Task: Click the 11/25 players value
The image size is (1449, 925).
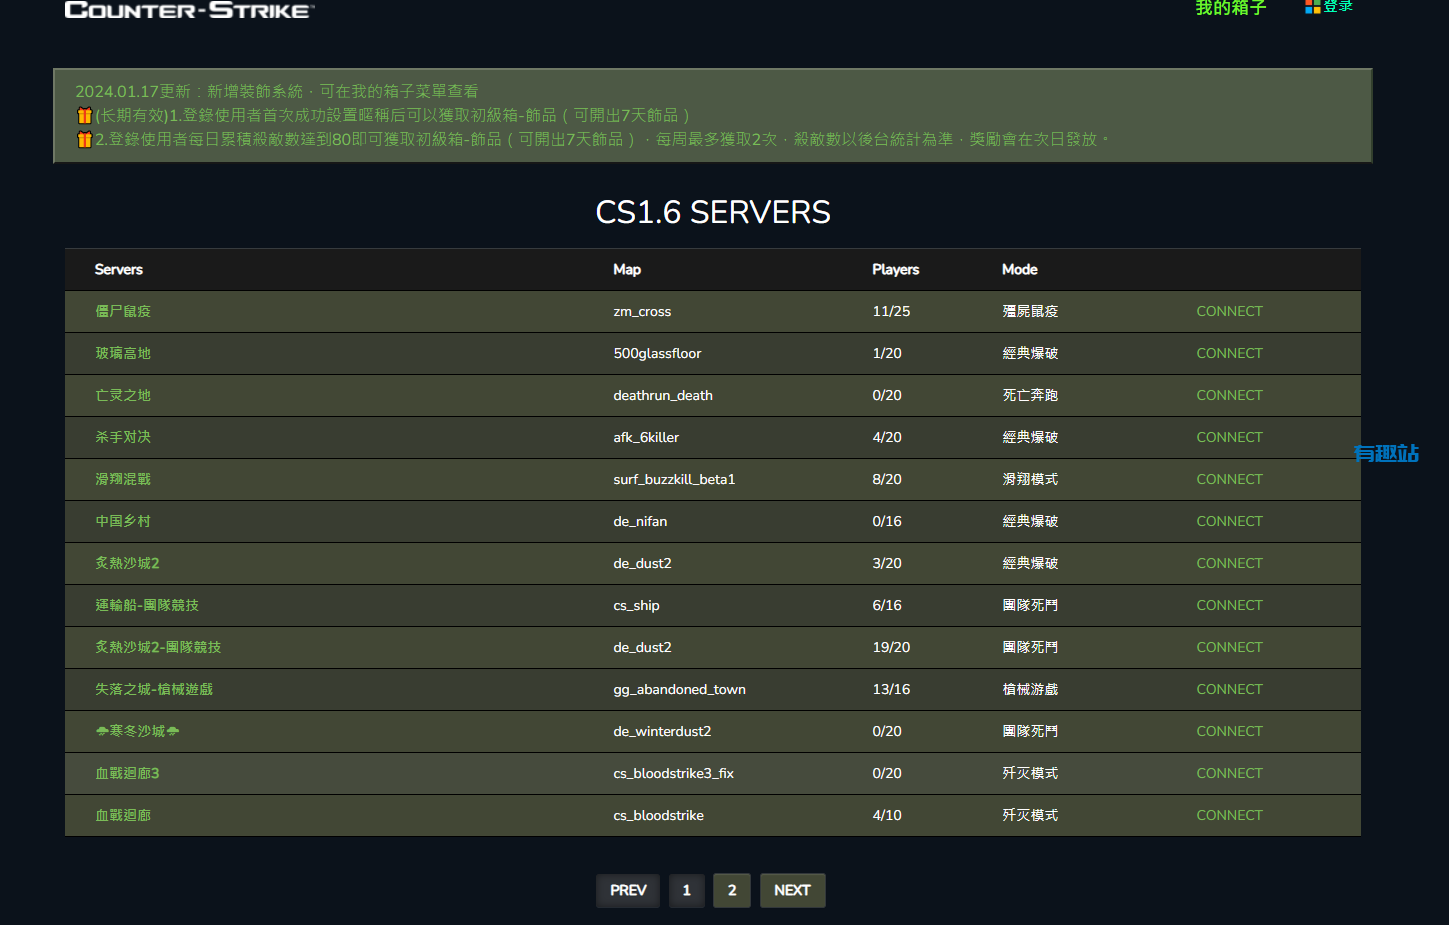Action: point(891,311)
